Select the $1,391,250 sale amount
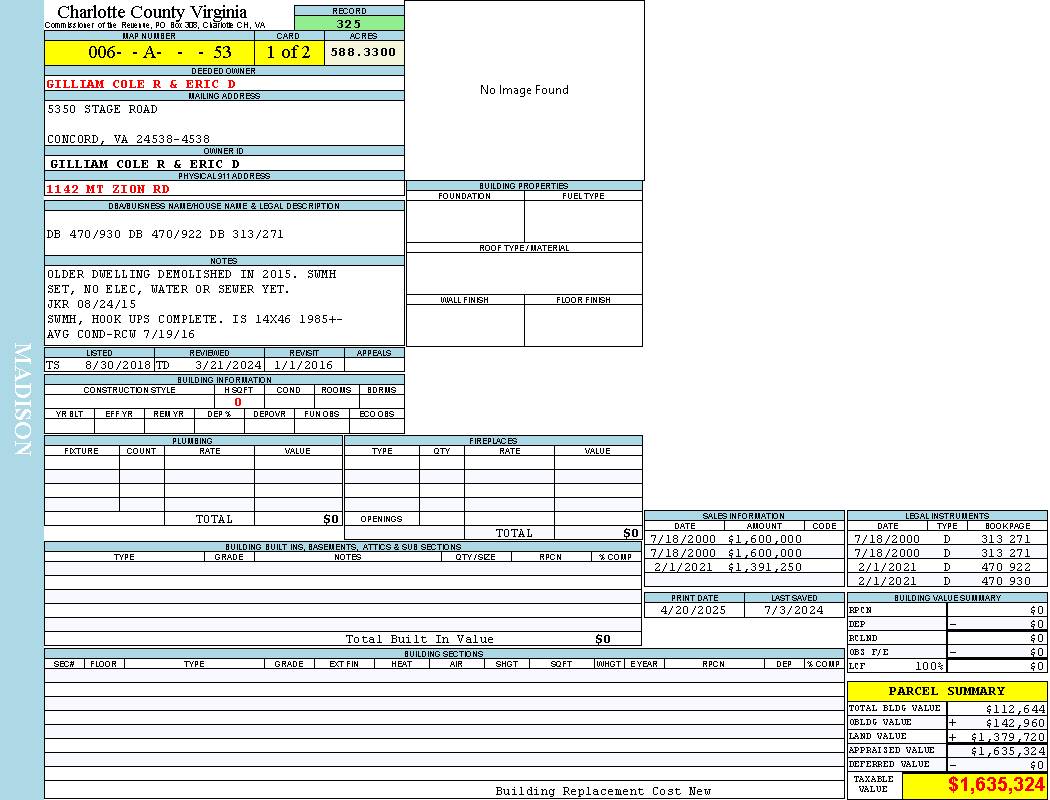The width and height of the screenshot is (1050, 800). [x=764, y=567]
